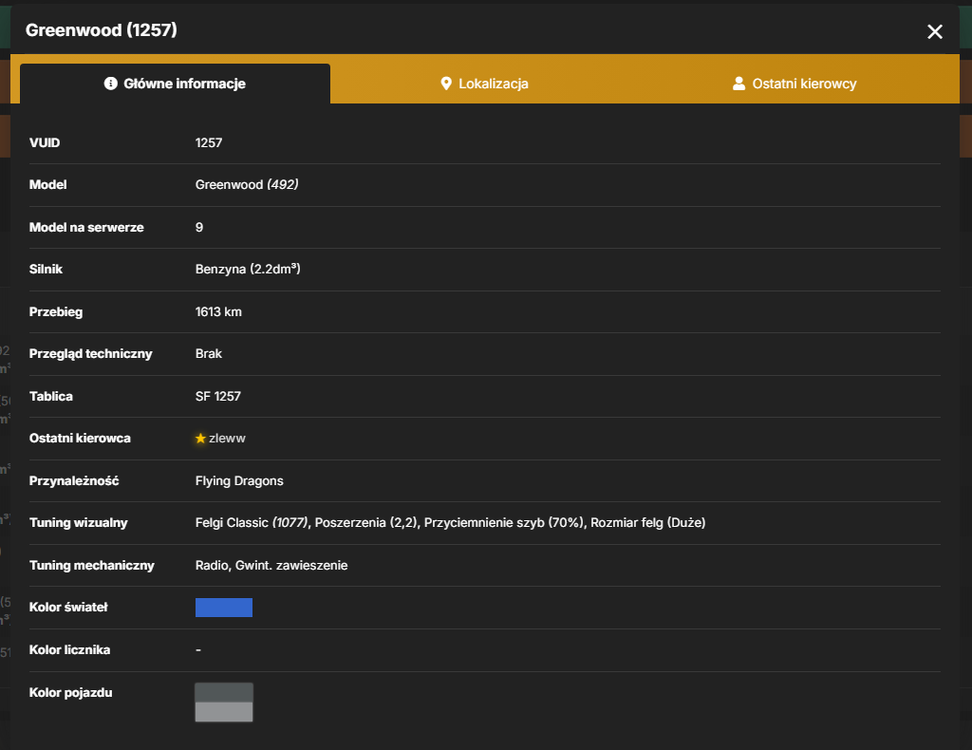Click the dark gray upper vehicle color swatch

click(x=224, y=692)
